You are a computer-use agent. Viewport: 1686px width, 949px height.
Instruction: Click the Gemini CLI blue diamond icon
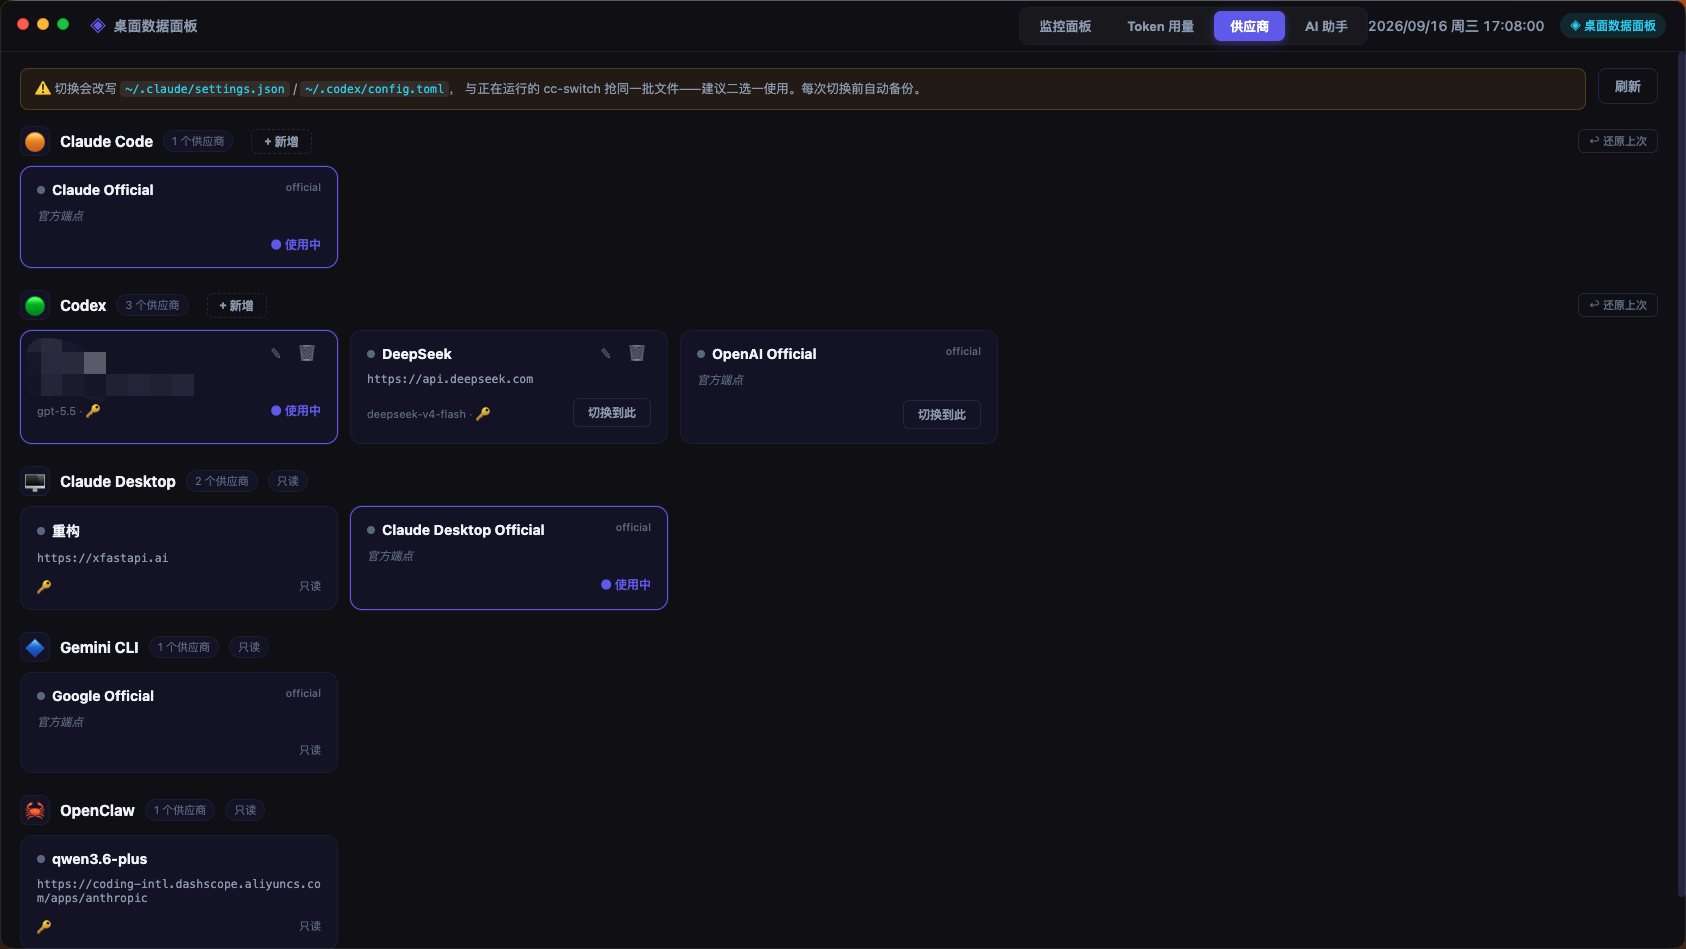[x=35, y=648]
